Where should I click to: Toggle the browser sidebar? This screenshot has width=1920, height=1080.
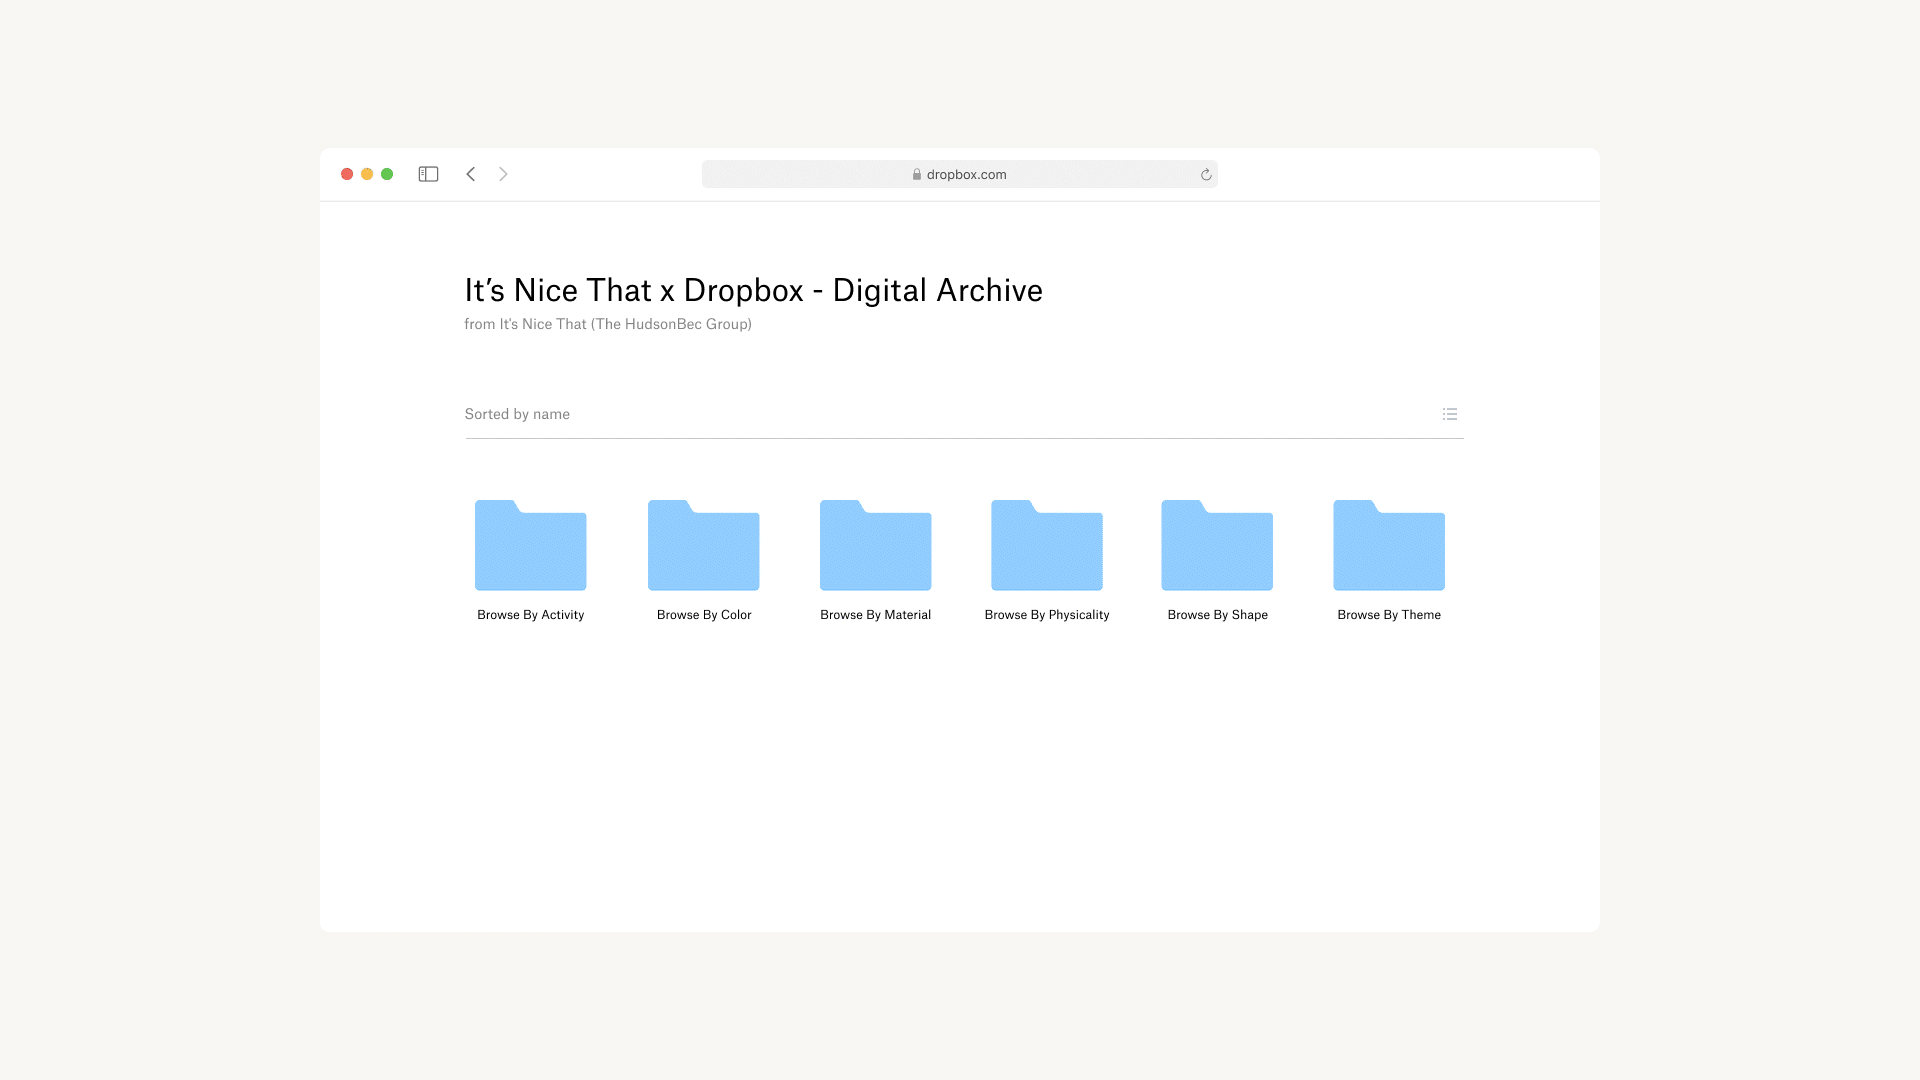428,174
